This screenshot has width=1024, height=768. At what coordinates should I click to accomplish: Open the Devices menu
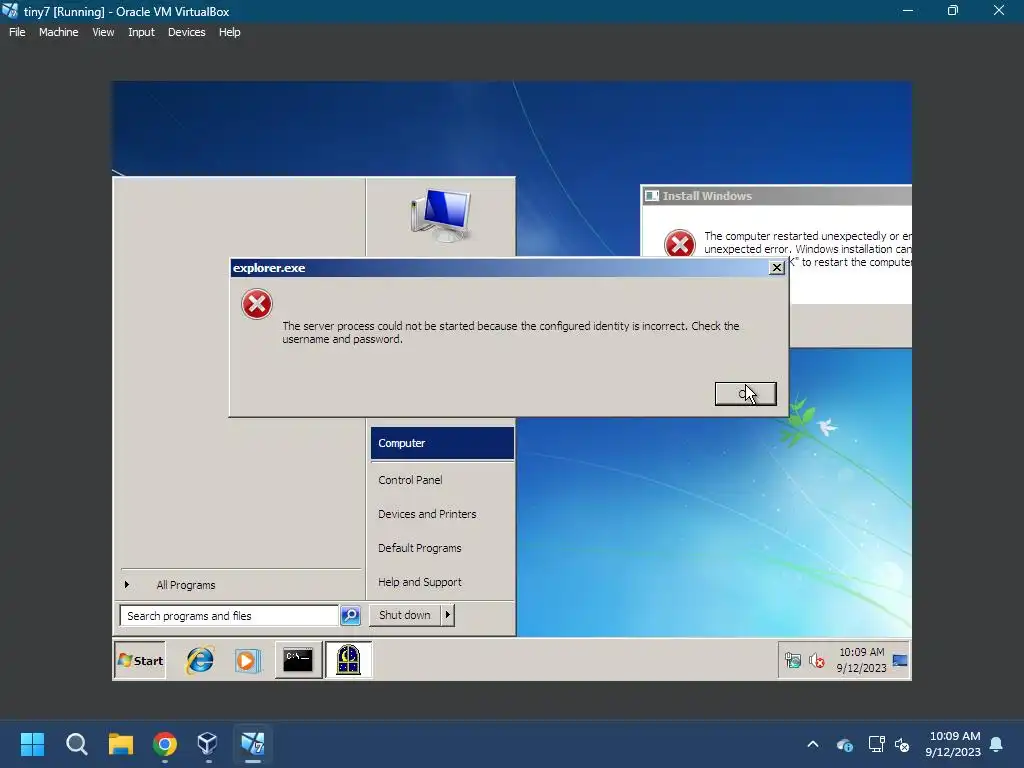[187, 32]
